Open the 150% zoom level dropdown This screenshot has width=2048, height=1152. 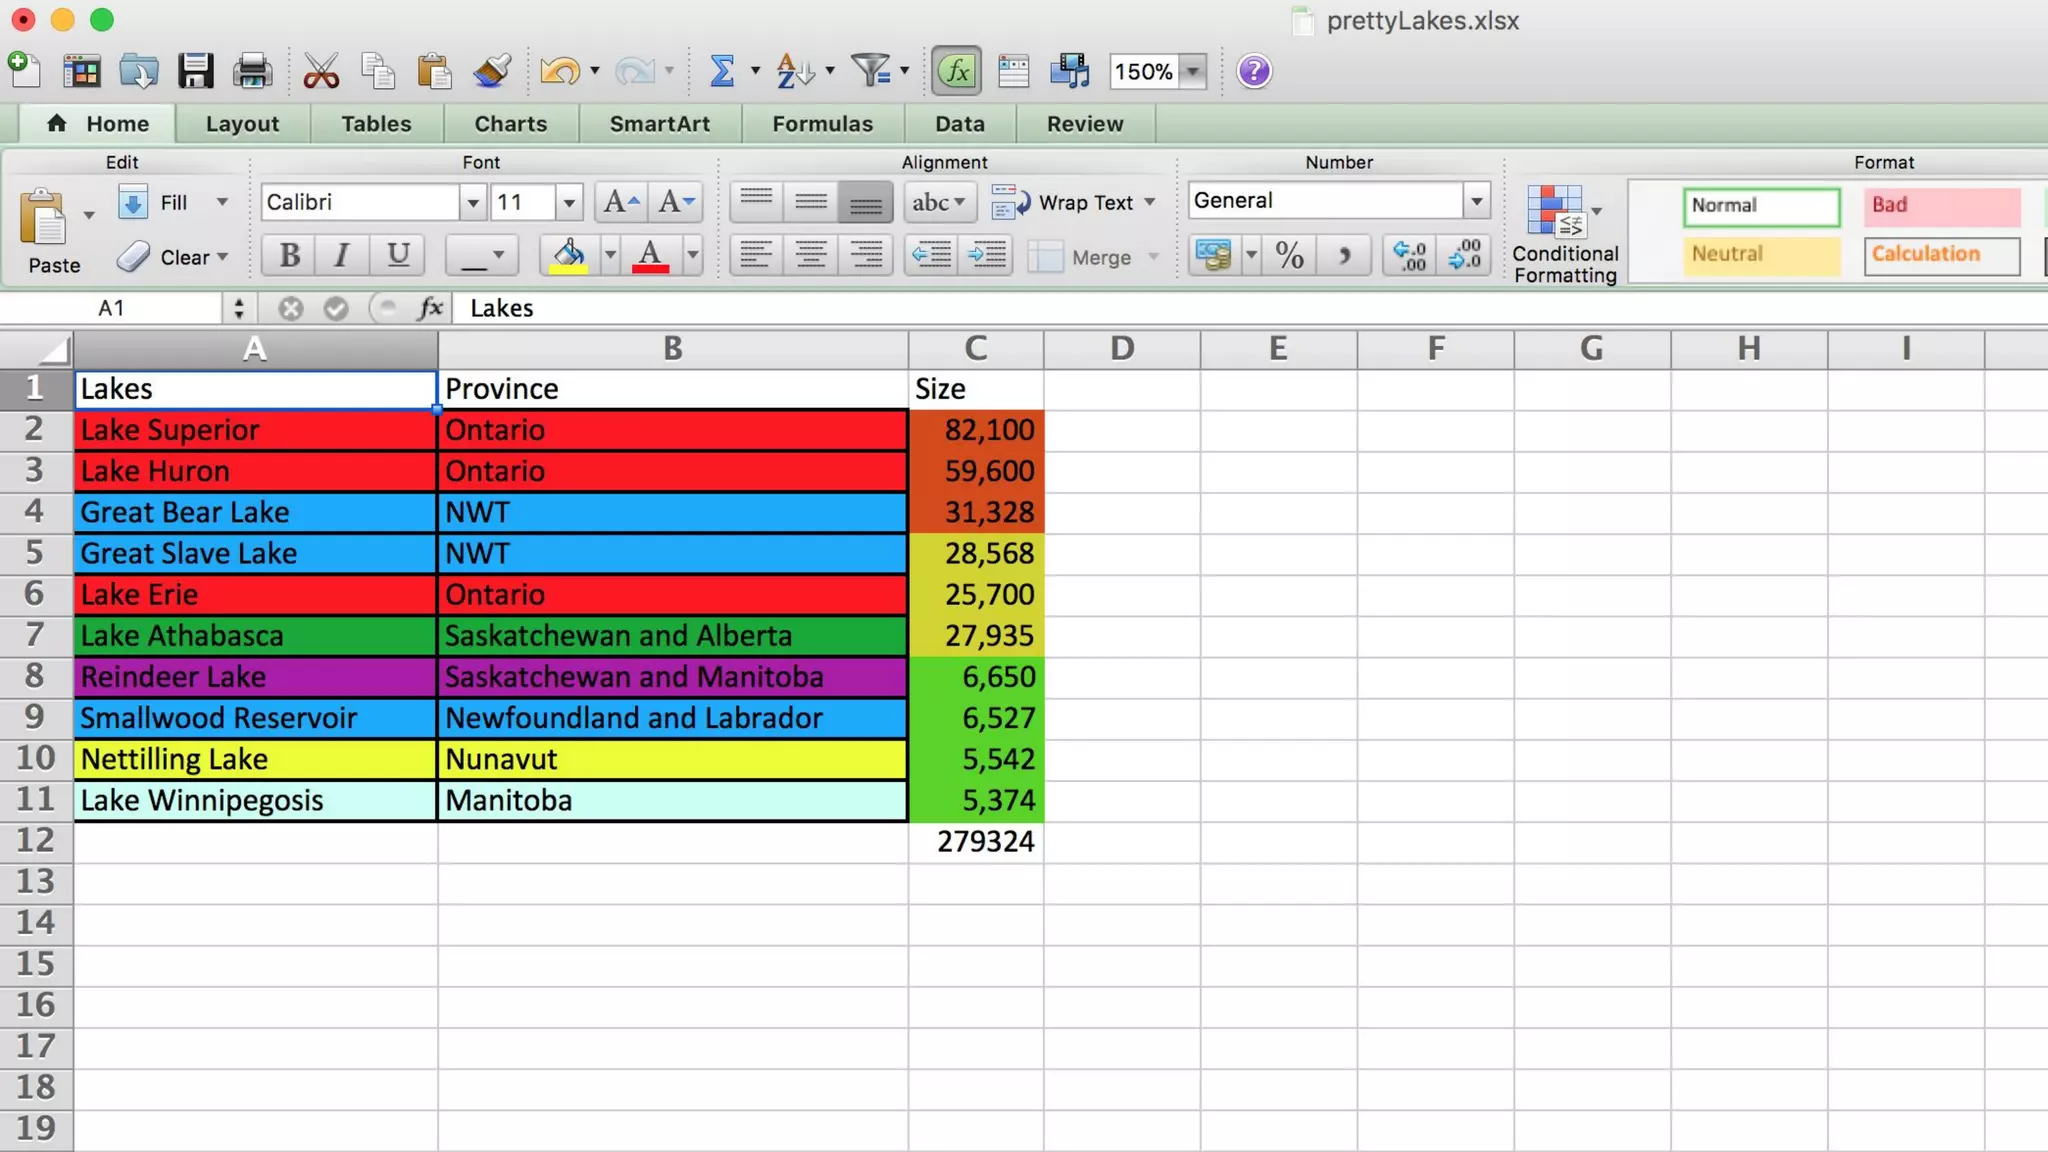pos(1192,72)
